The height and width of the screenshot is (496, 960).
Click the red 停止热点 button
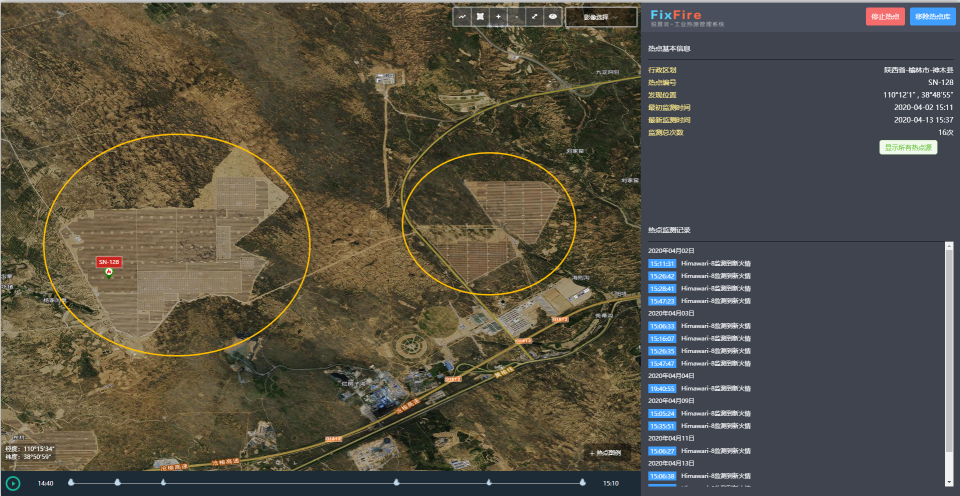[885, 16]
